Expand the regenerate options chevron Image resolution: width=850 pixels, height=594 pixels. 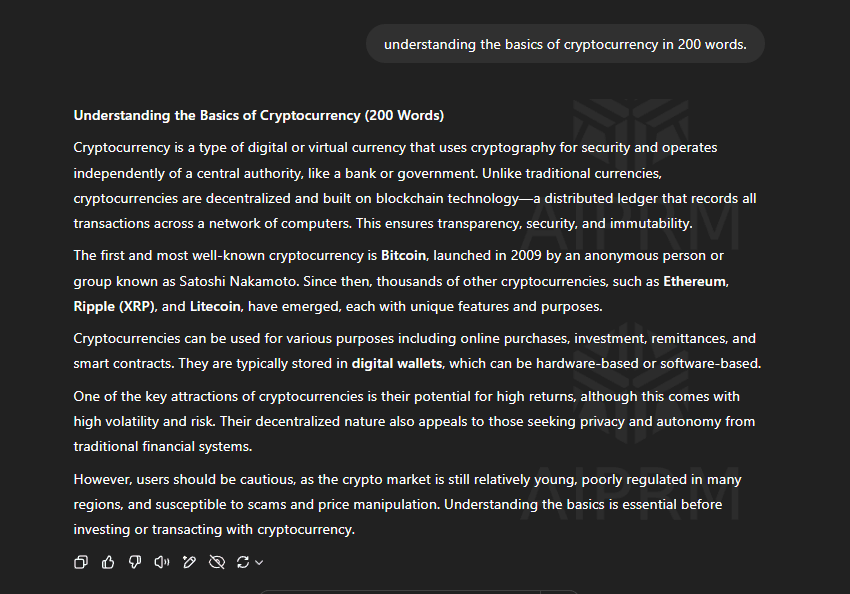pyautogui.click(x=259, y=563)
